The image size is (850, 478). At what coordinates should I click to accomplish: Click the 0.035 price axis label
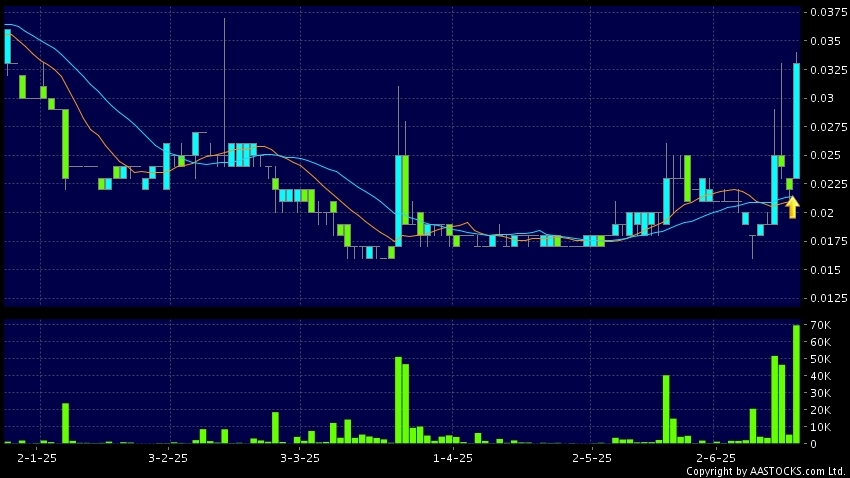(x=826, y=41)
